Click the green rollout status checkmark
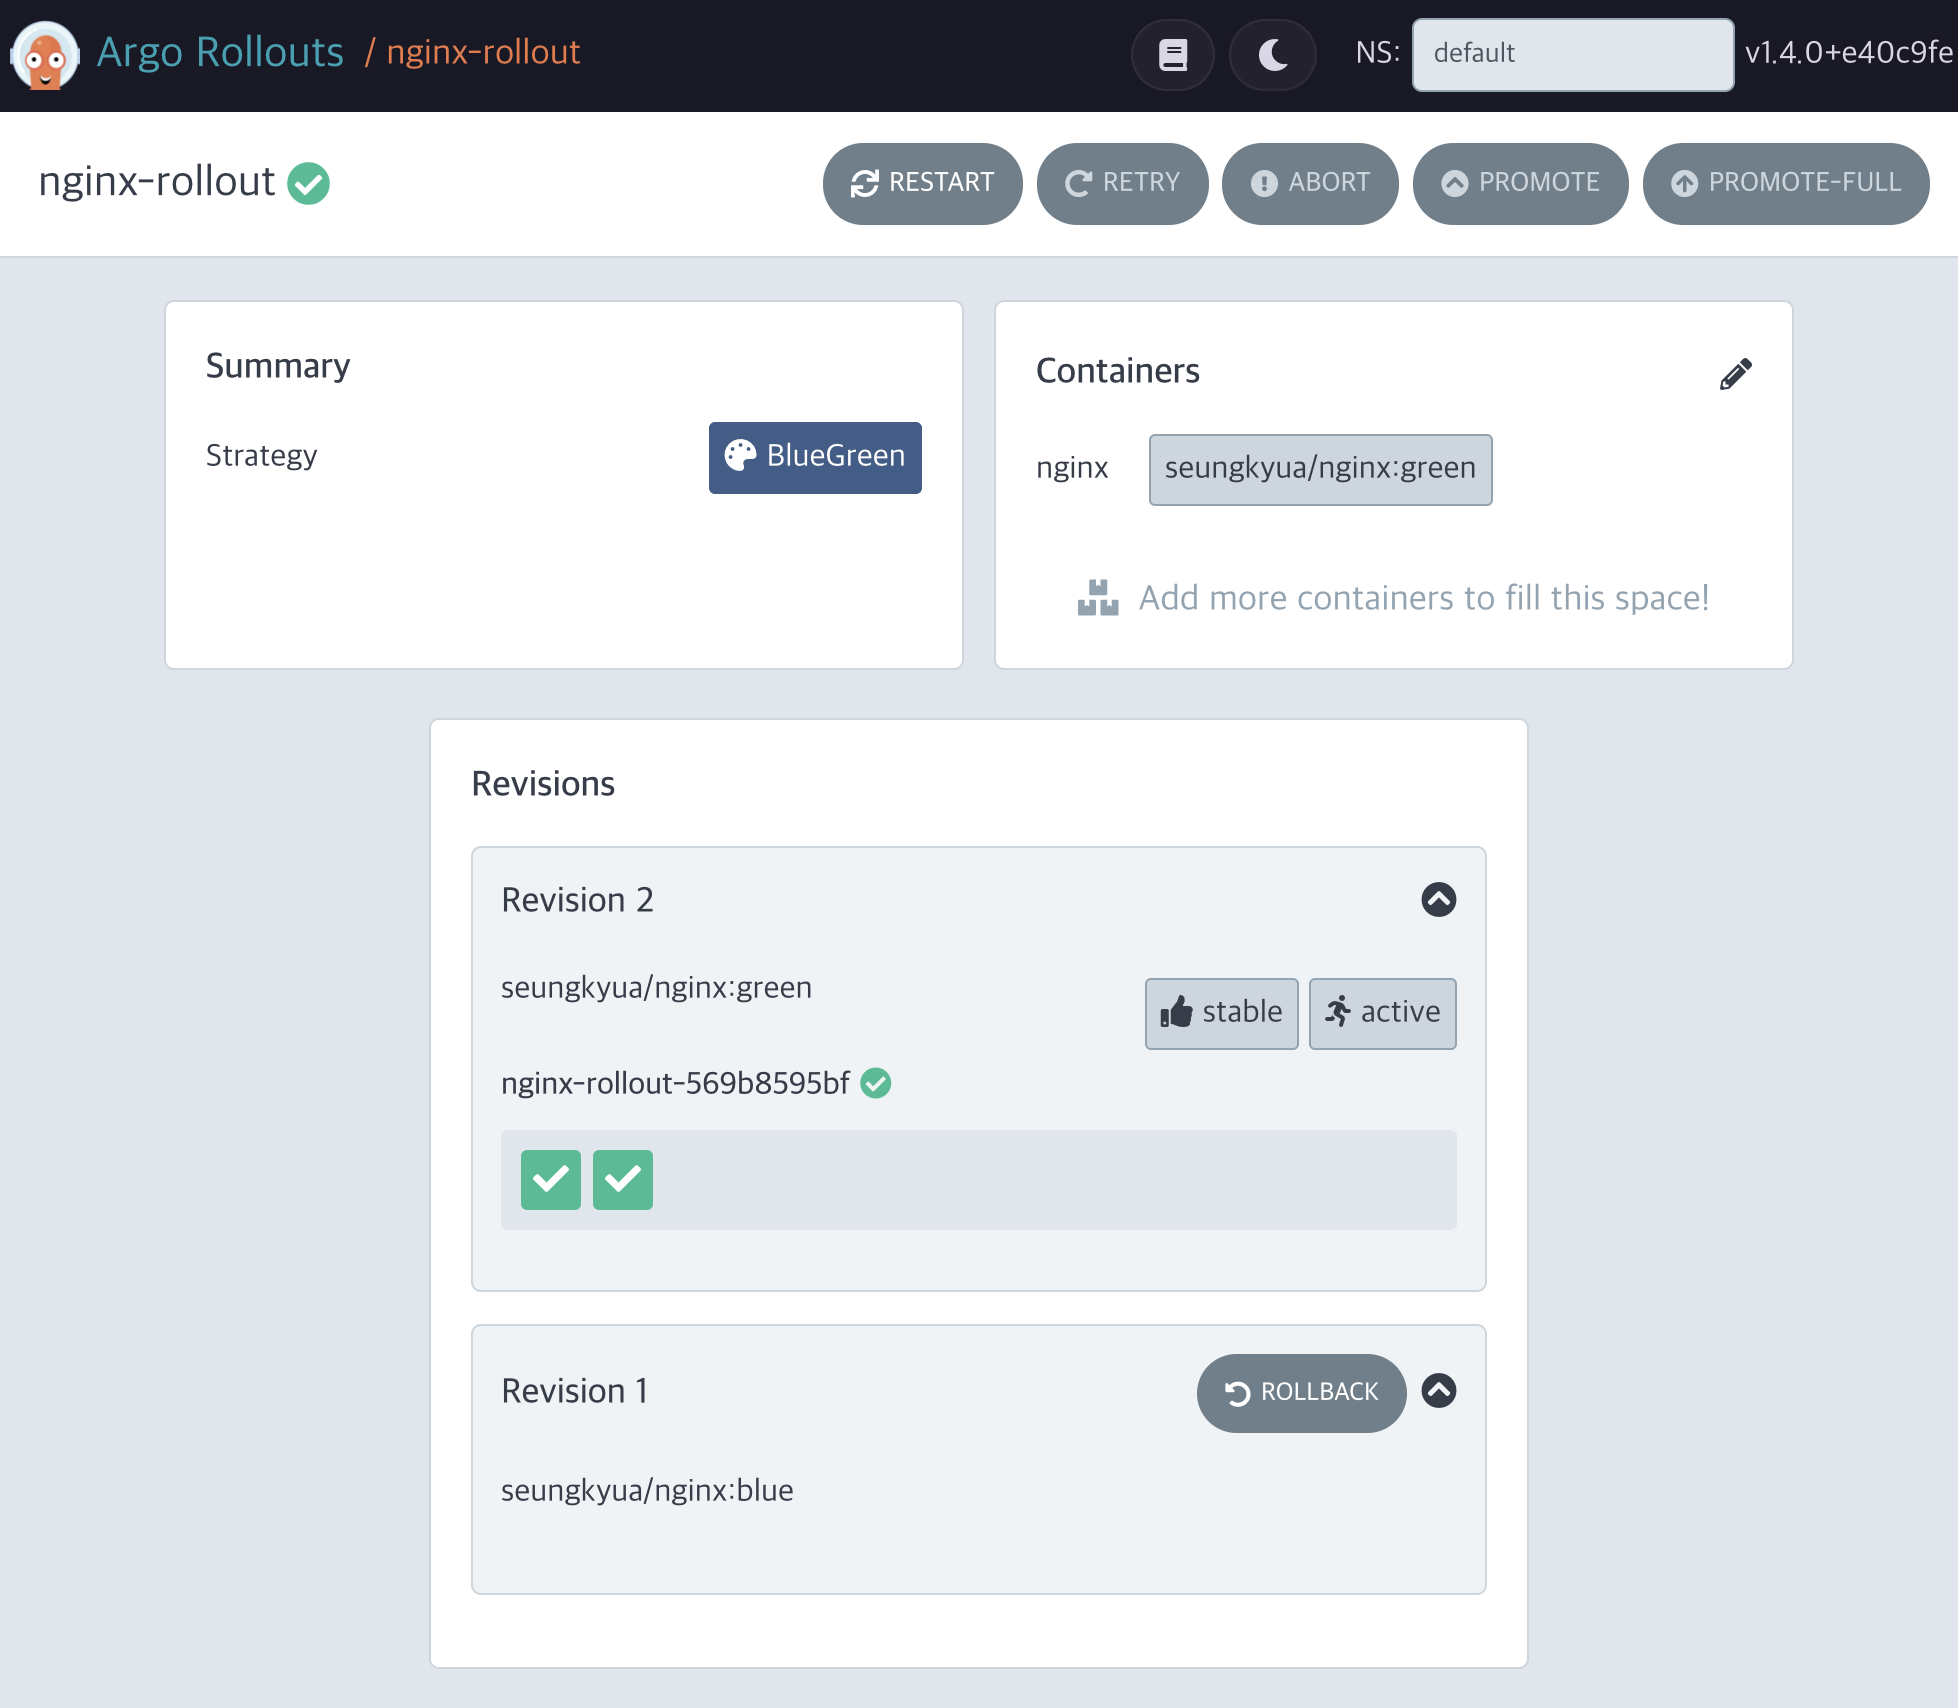Image resolution: width=1958 pixels, height=1708 pixels. click(309, 183)
